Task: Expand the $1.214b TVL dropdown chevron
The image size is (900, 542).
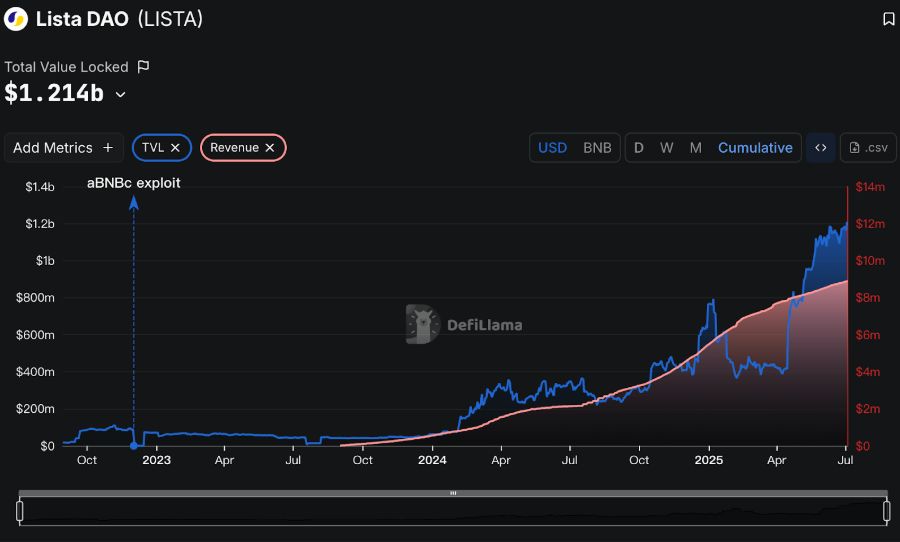Action: coord(121,95)
